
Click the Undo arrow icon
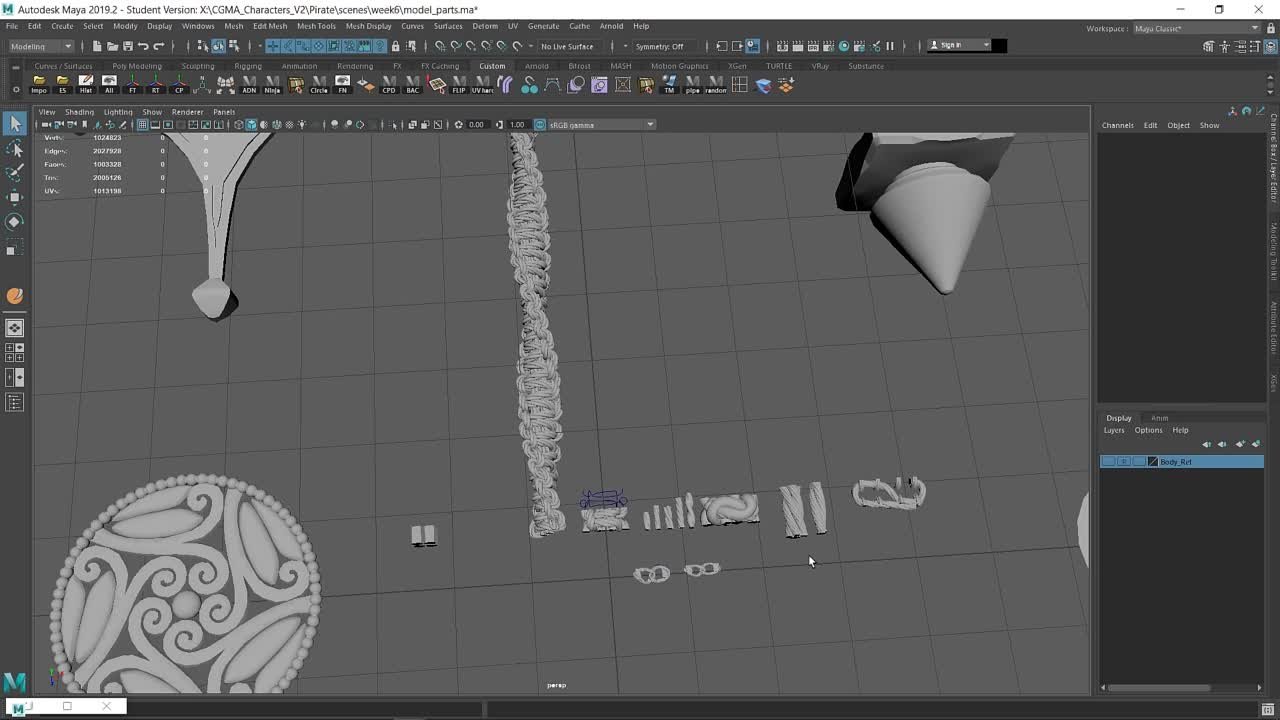coord(143,46)
